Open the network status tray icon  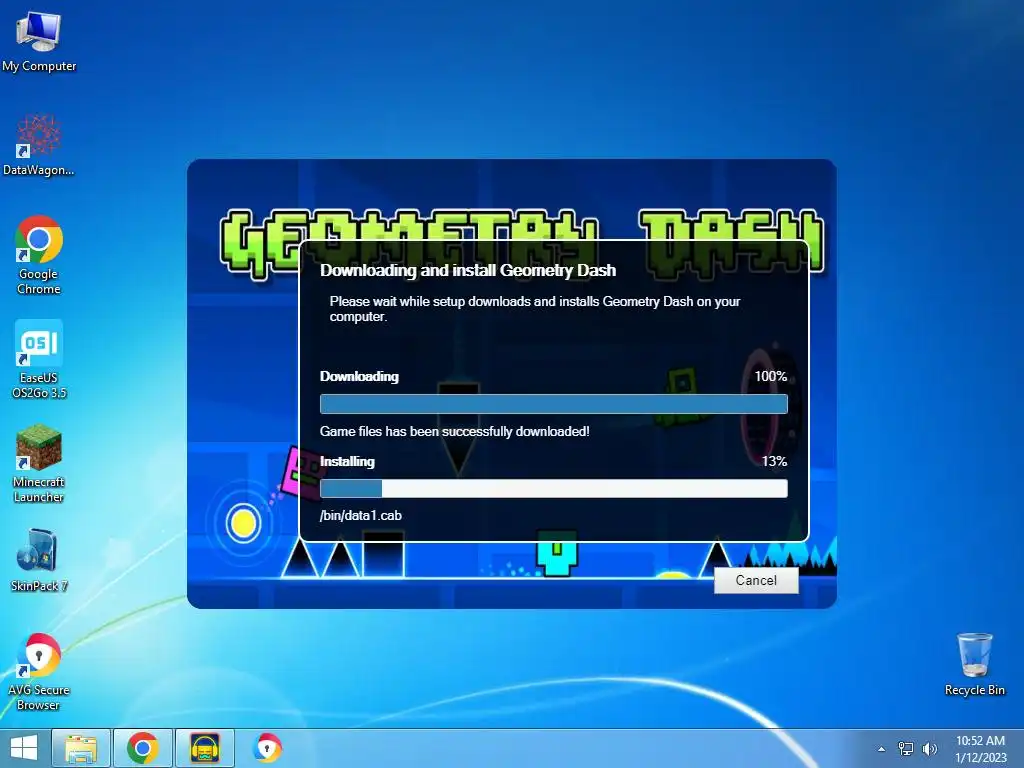[x=906, y=749]
